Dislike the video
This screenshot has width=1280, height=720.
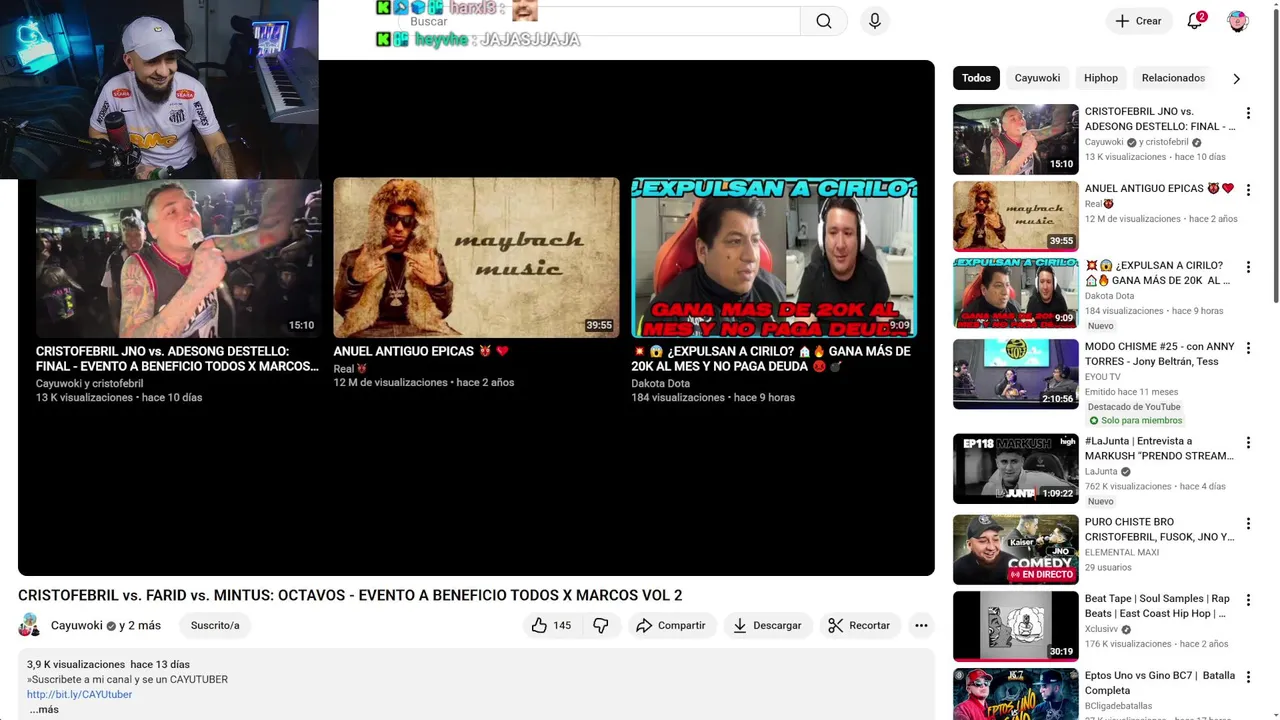pyautogui.click(x=601, y=625)
